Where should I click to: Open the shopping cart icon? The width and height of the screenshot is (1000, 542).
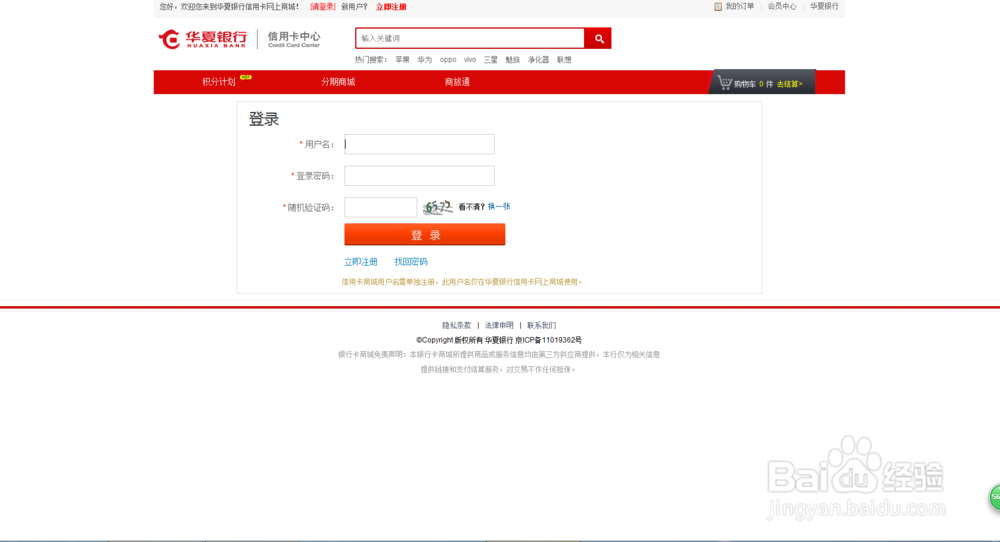(x=724, y=83)
